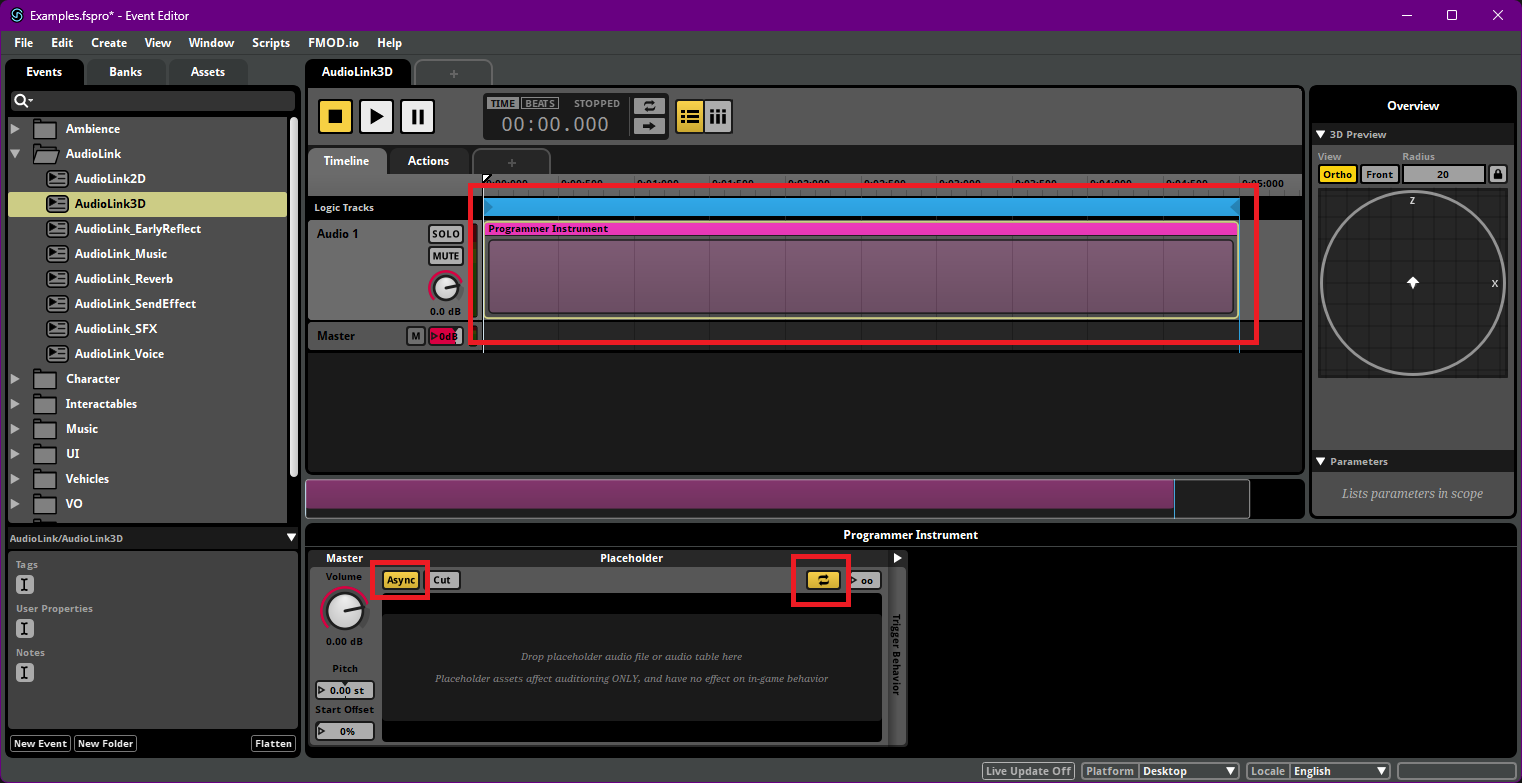Toggle the loop icon on the Programmer Instrument

820,580
